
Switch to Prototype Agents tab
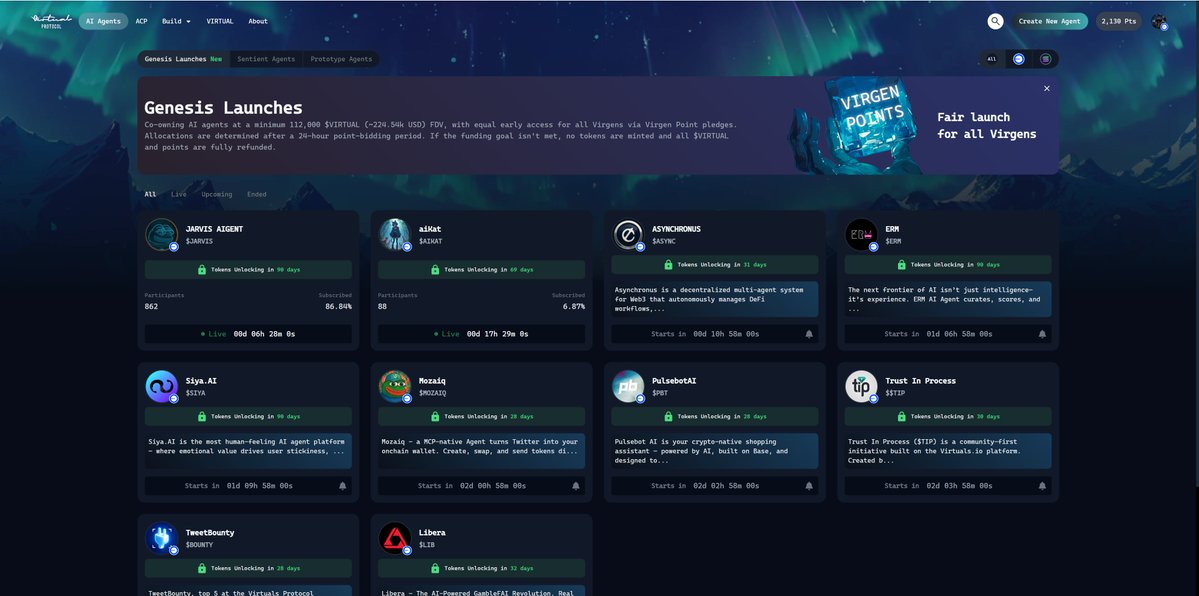point(341,59)
